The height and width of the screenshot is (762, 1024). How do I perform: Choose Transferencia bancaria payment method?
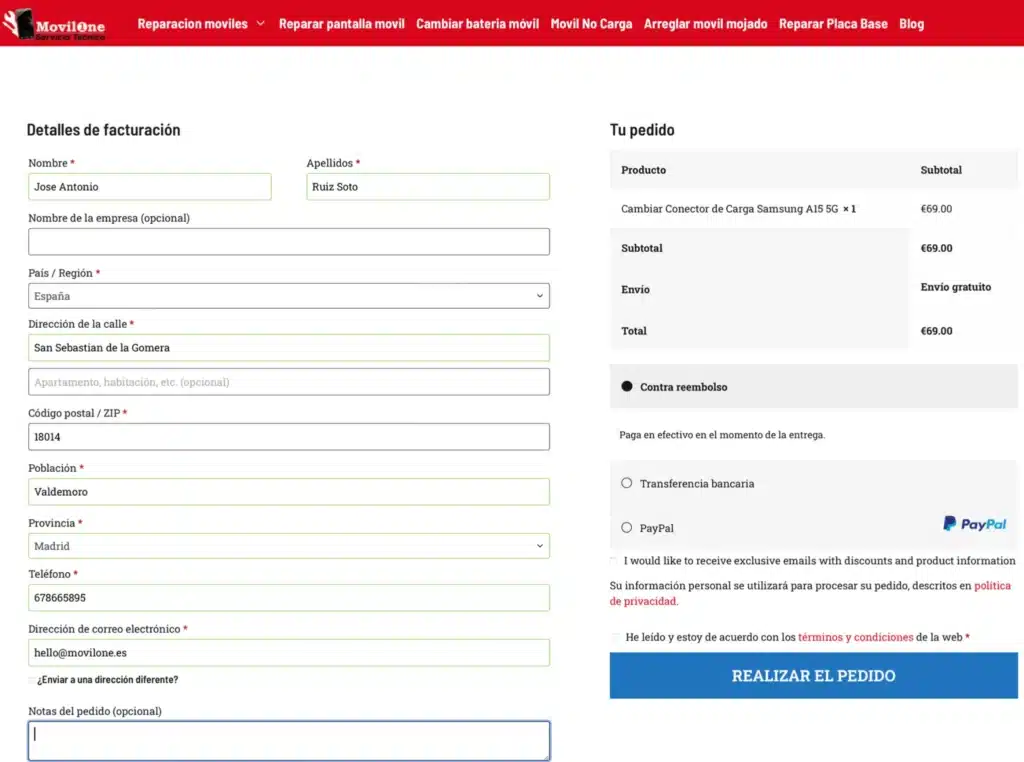pyautogui.click(x=627, y=483)
